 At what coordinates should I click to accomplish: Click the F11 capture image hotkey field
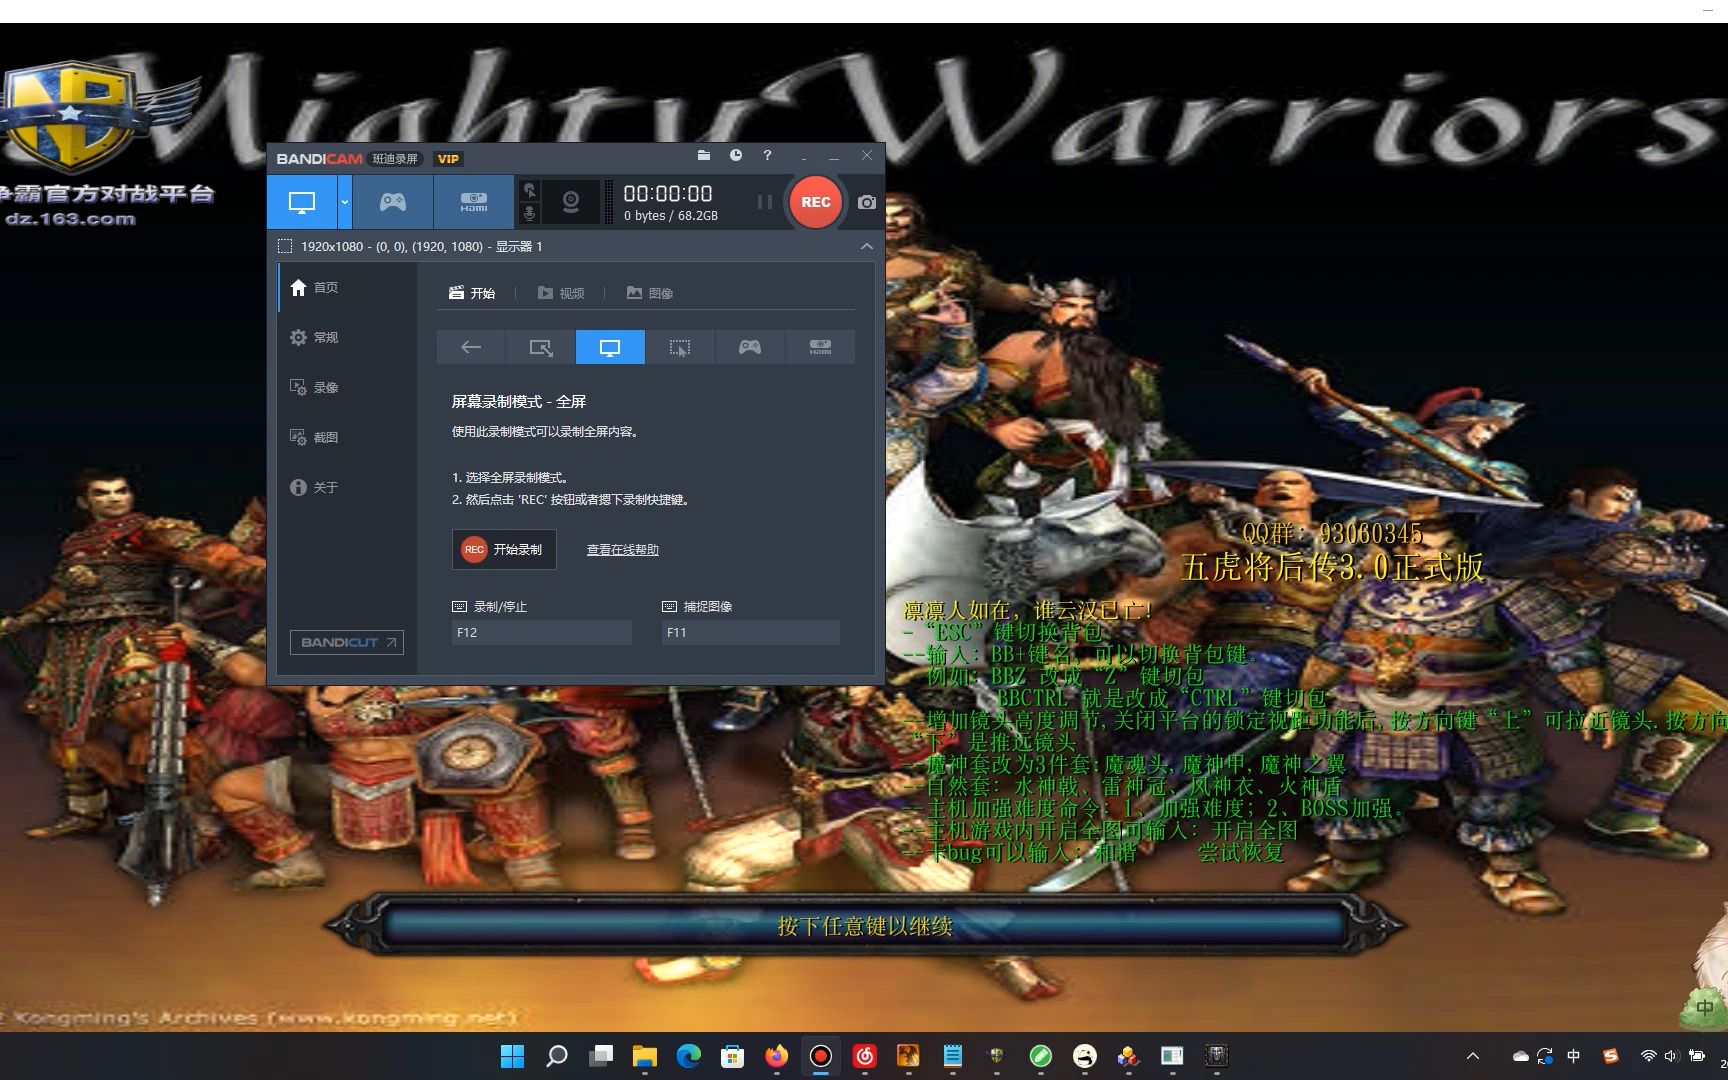pos(751,632)
